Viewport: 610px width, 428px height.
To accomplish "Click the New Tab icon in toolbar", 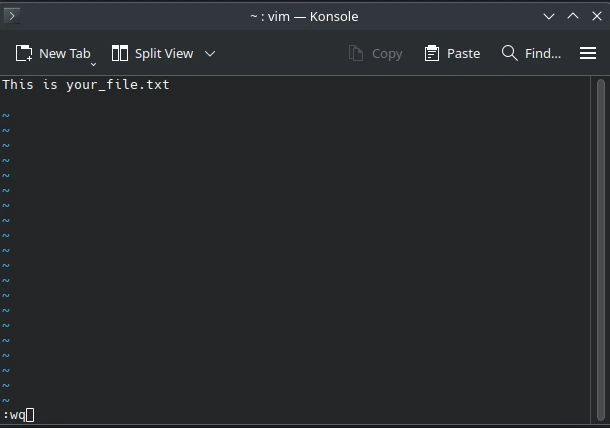I will coord(24,53).
